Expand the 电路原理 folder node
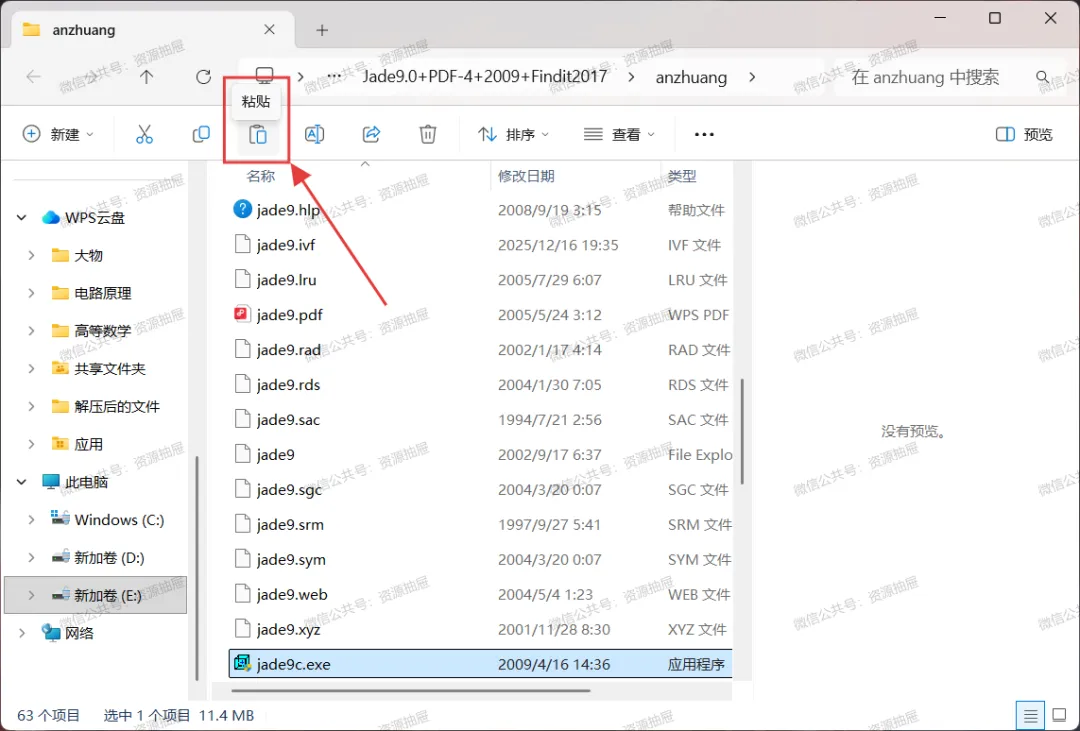The width and height of the screenshot is (1080, 731). click(x=31, y=294)
